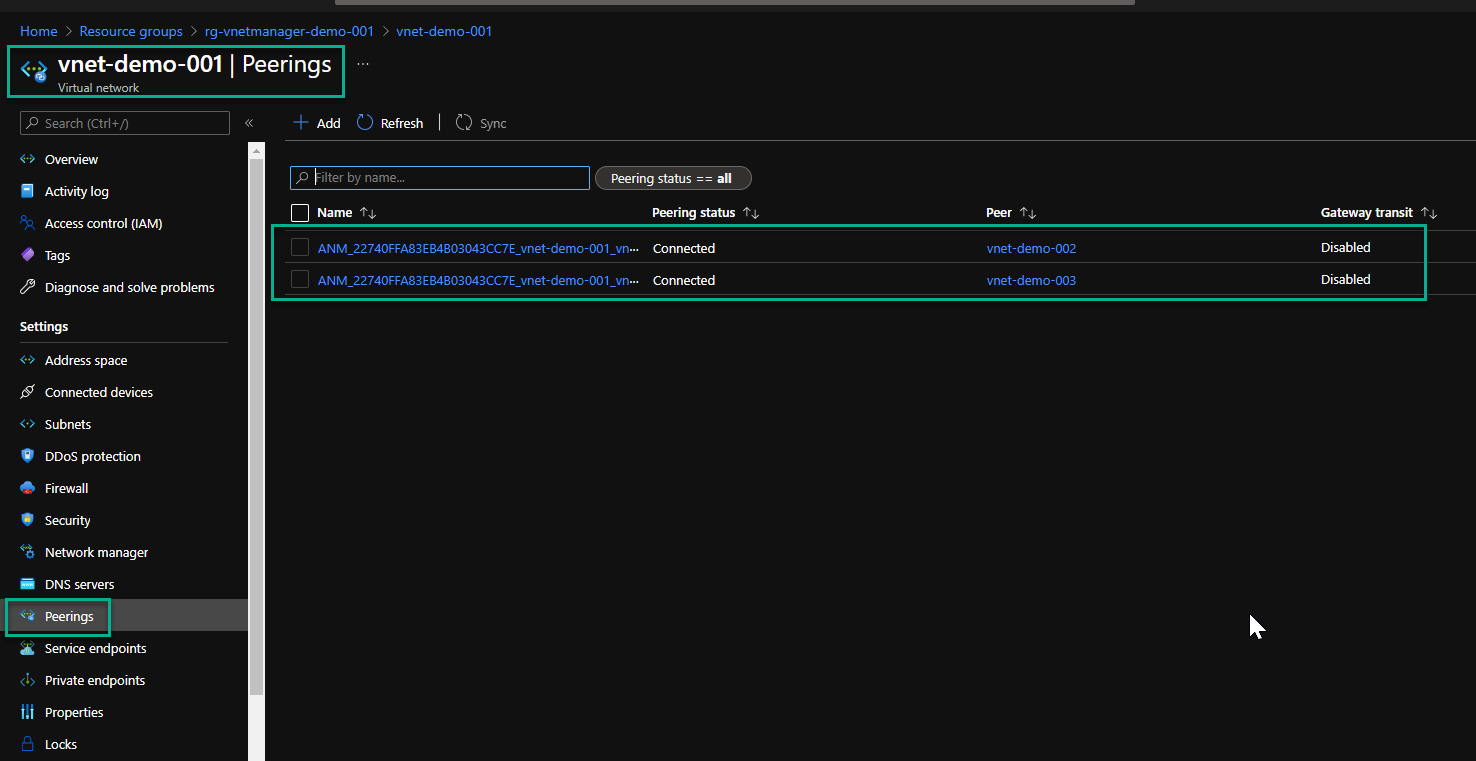Click the Sync arrows icon
1476x761 pixels.
point(464,123)
